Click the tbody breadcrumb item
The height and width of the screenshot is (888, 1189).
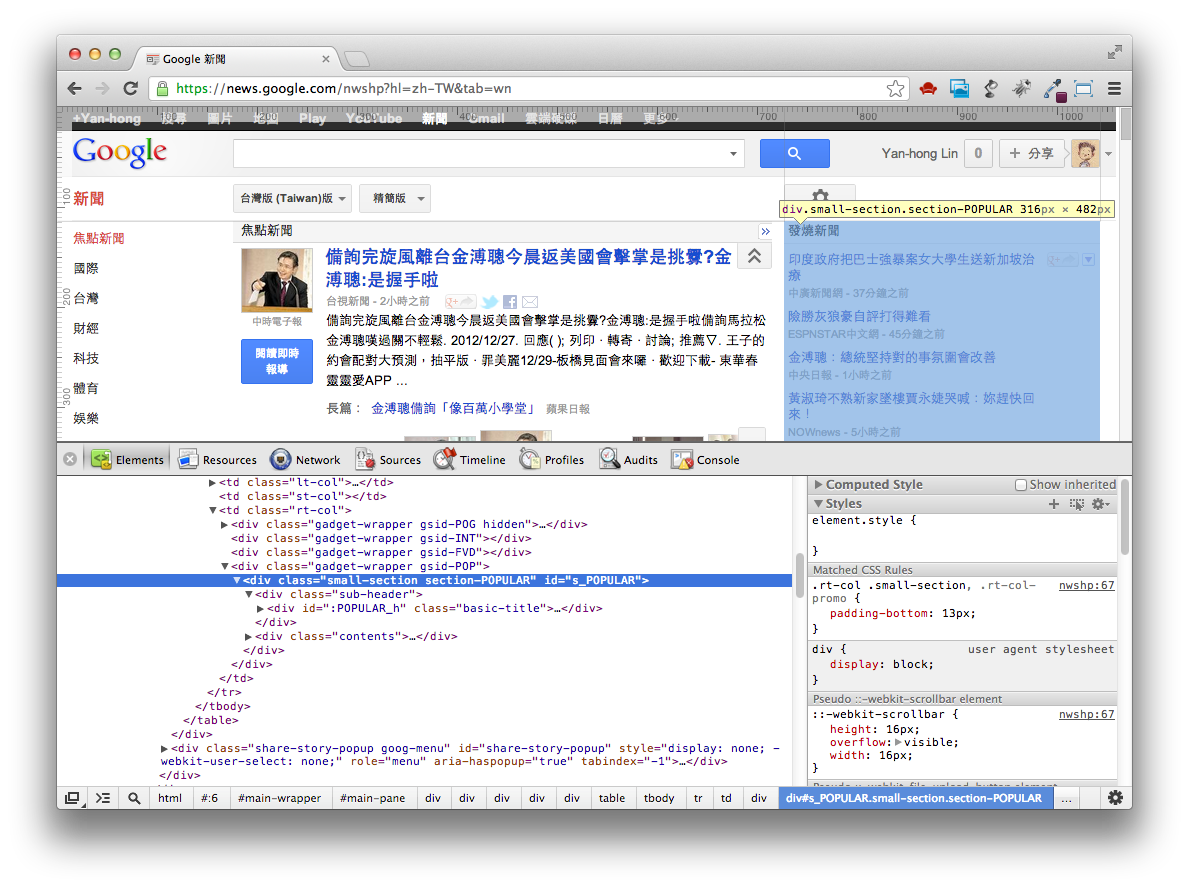(x=659, y=798)
